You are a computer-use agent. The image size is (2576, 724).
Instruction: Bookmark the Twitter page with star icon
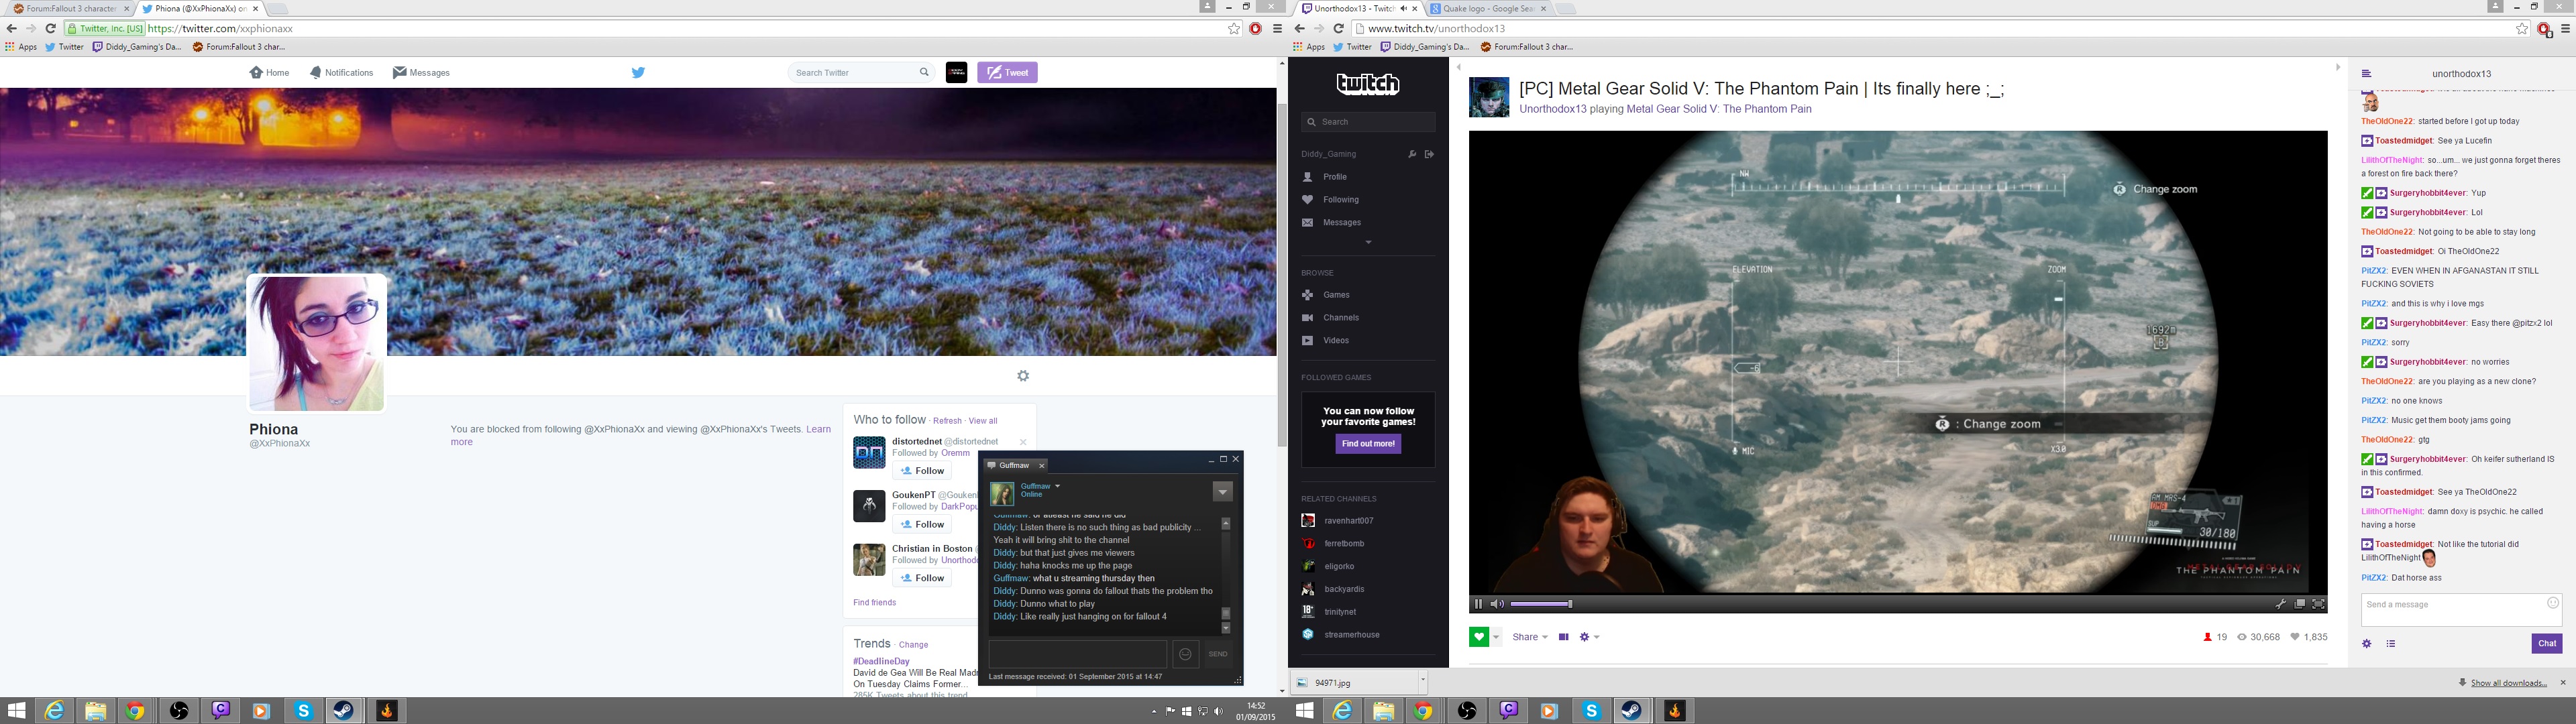tap(1234, 29)
